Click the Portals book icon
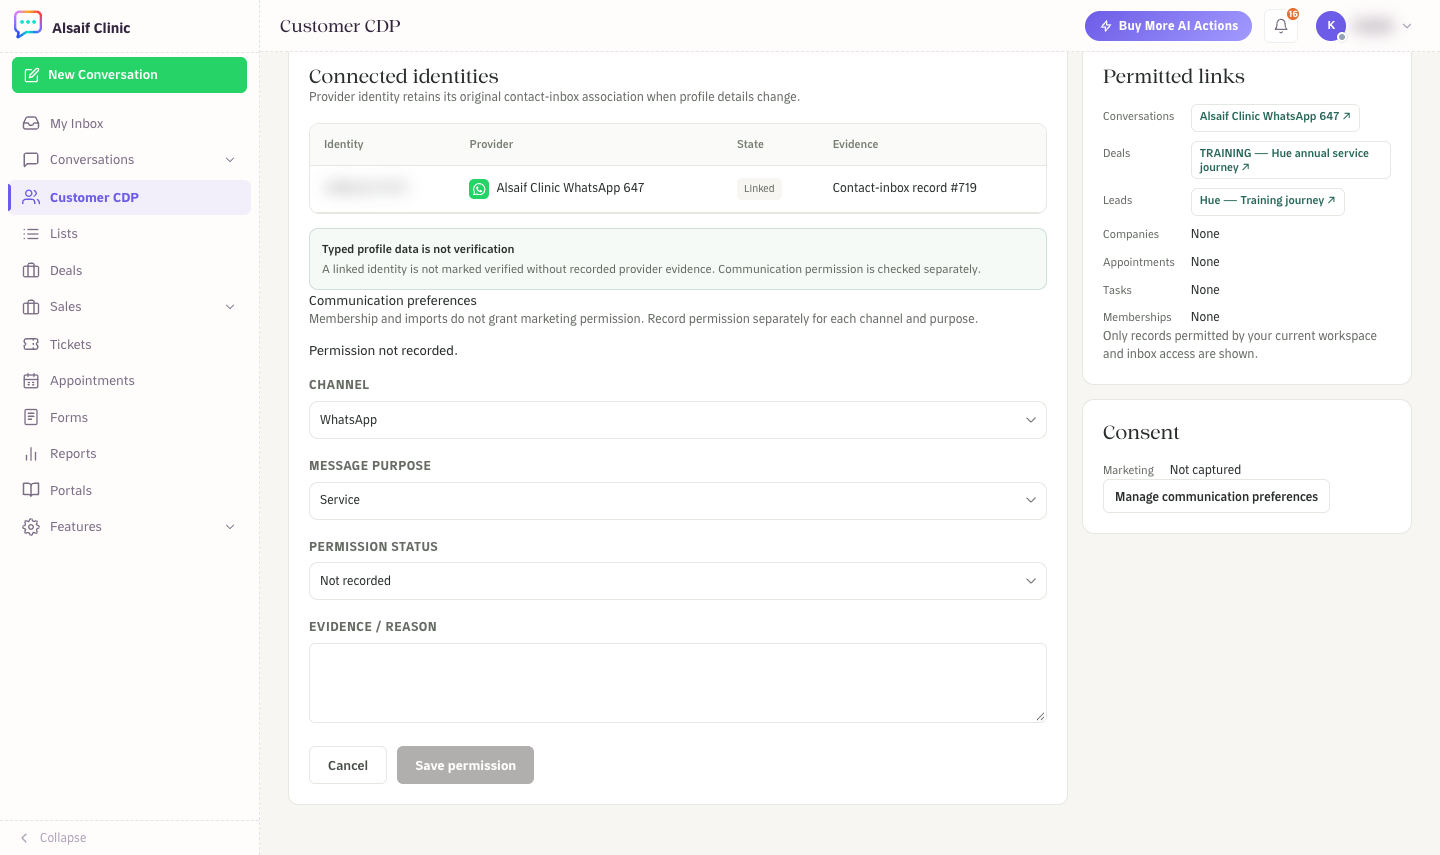Viewport: 1440px width, 855px height. (31, 490)
